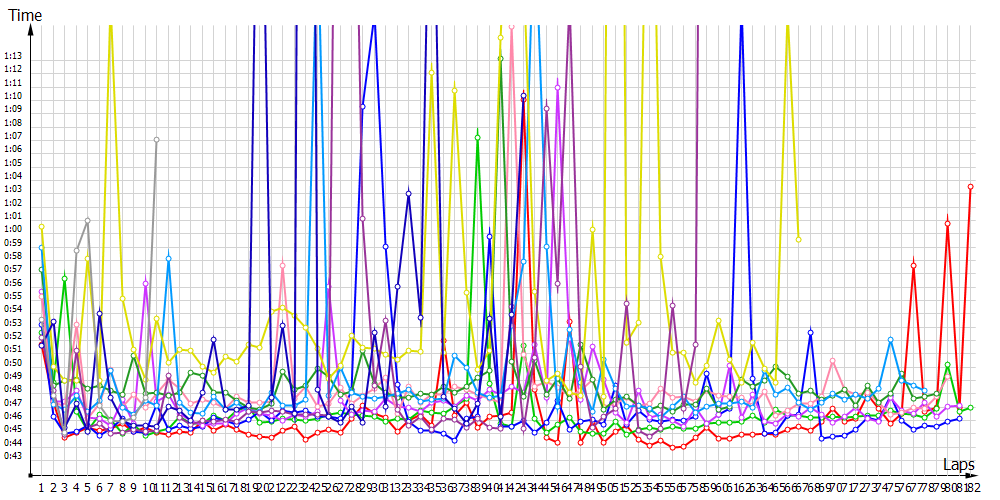Select the gray marker at 1:01 on lap 5
Image resolution: width=1000 pixels, height=500 pixels.
pos(88,220)
